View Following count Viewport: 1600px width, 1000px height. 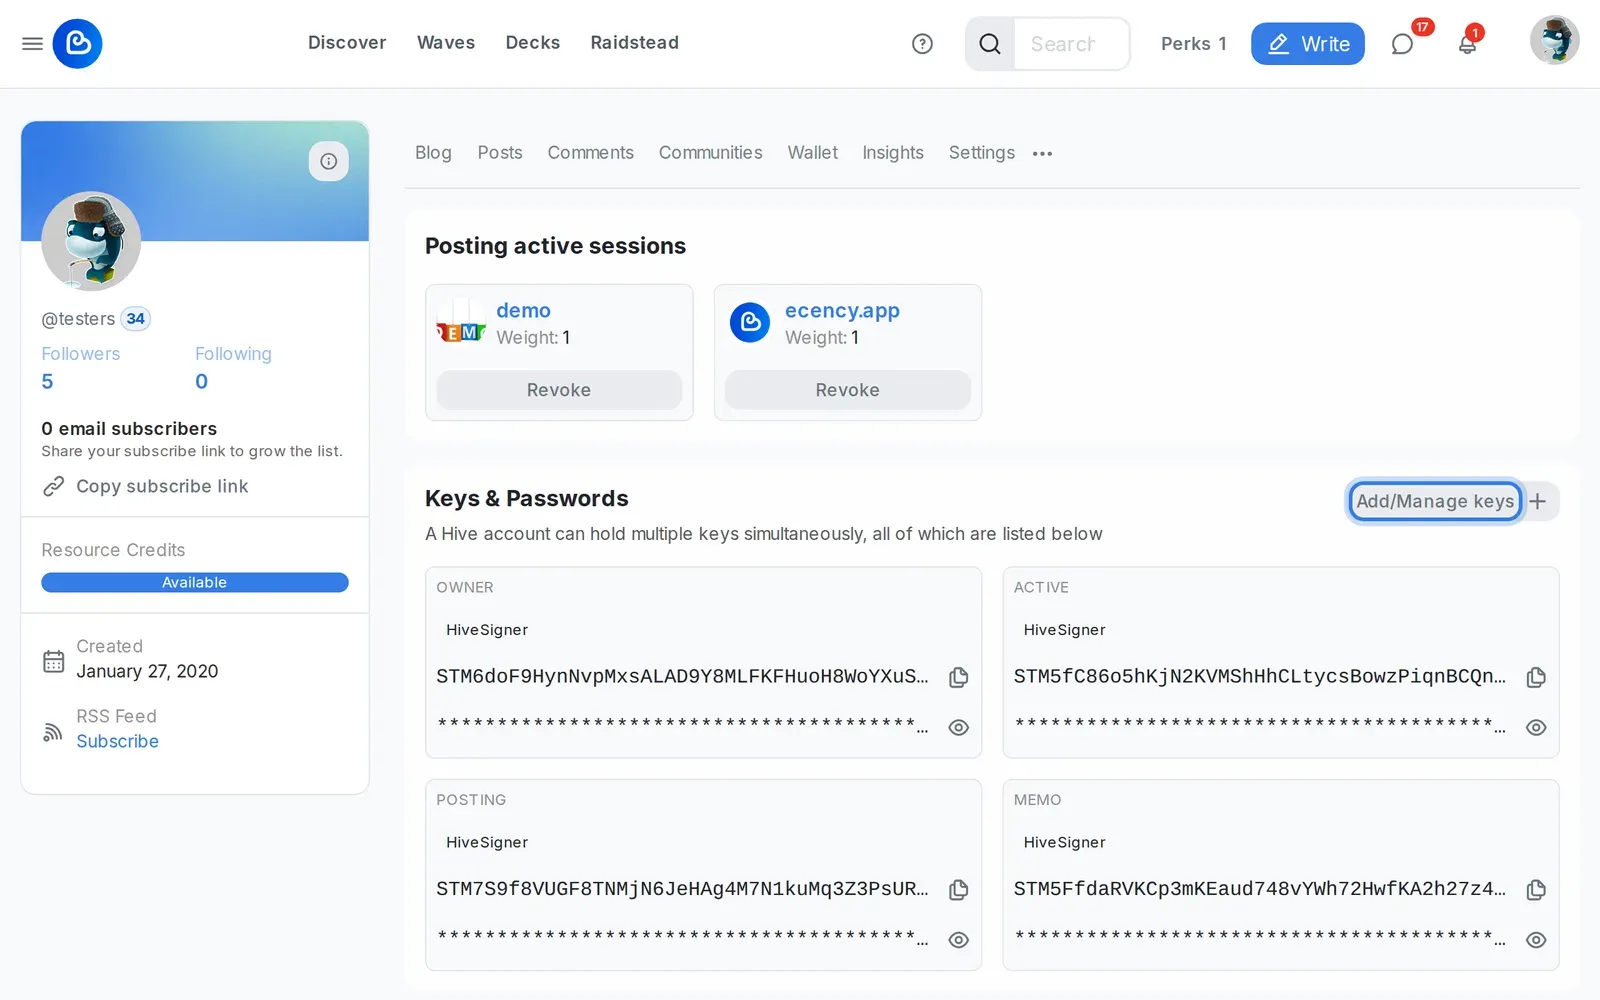pyautogui.click(x=202, y=381)
